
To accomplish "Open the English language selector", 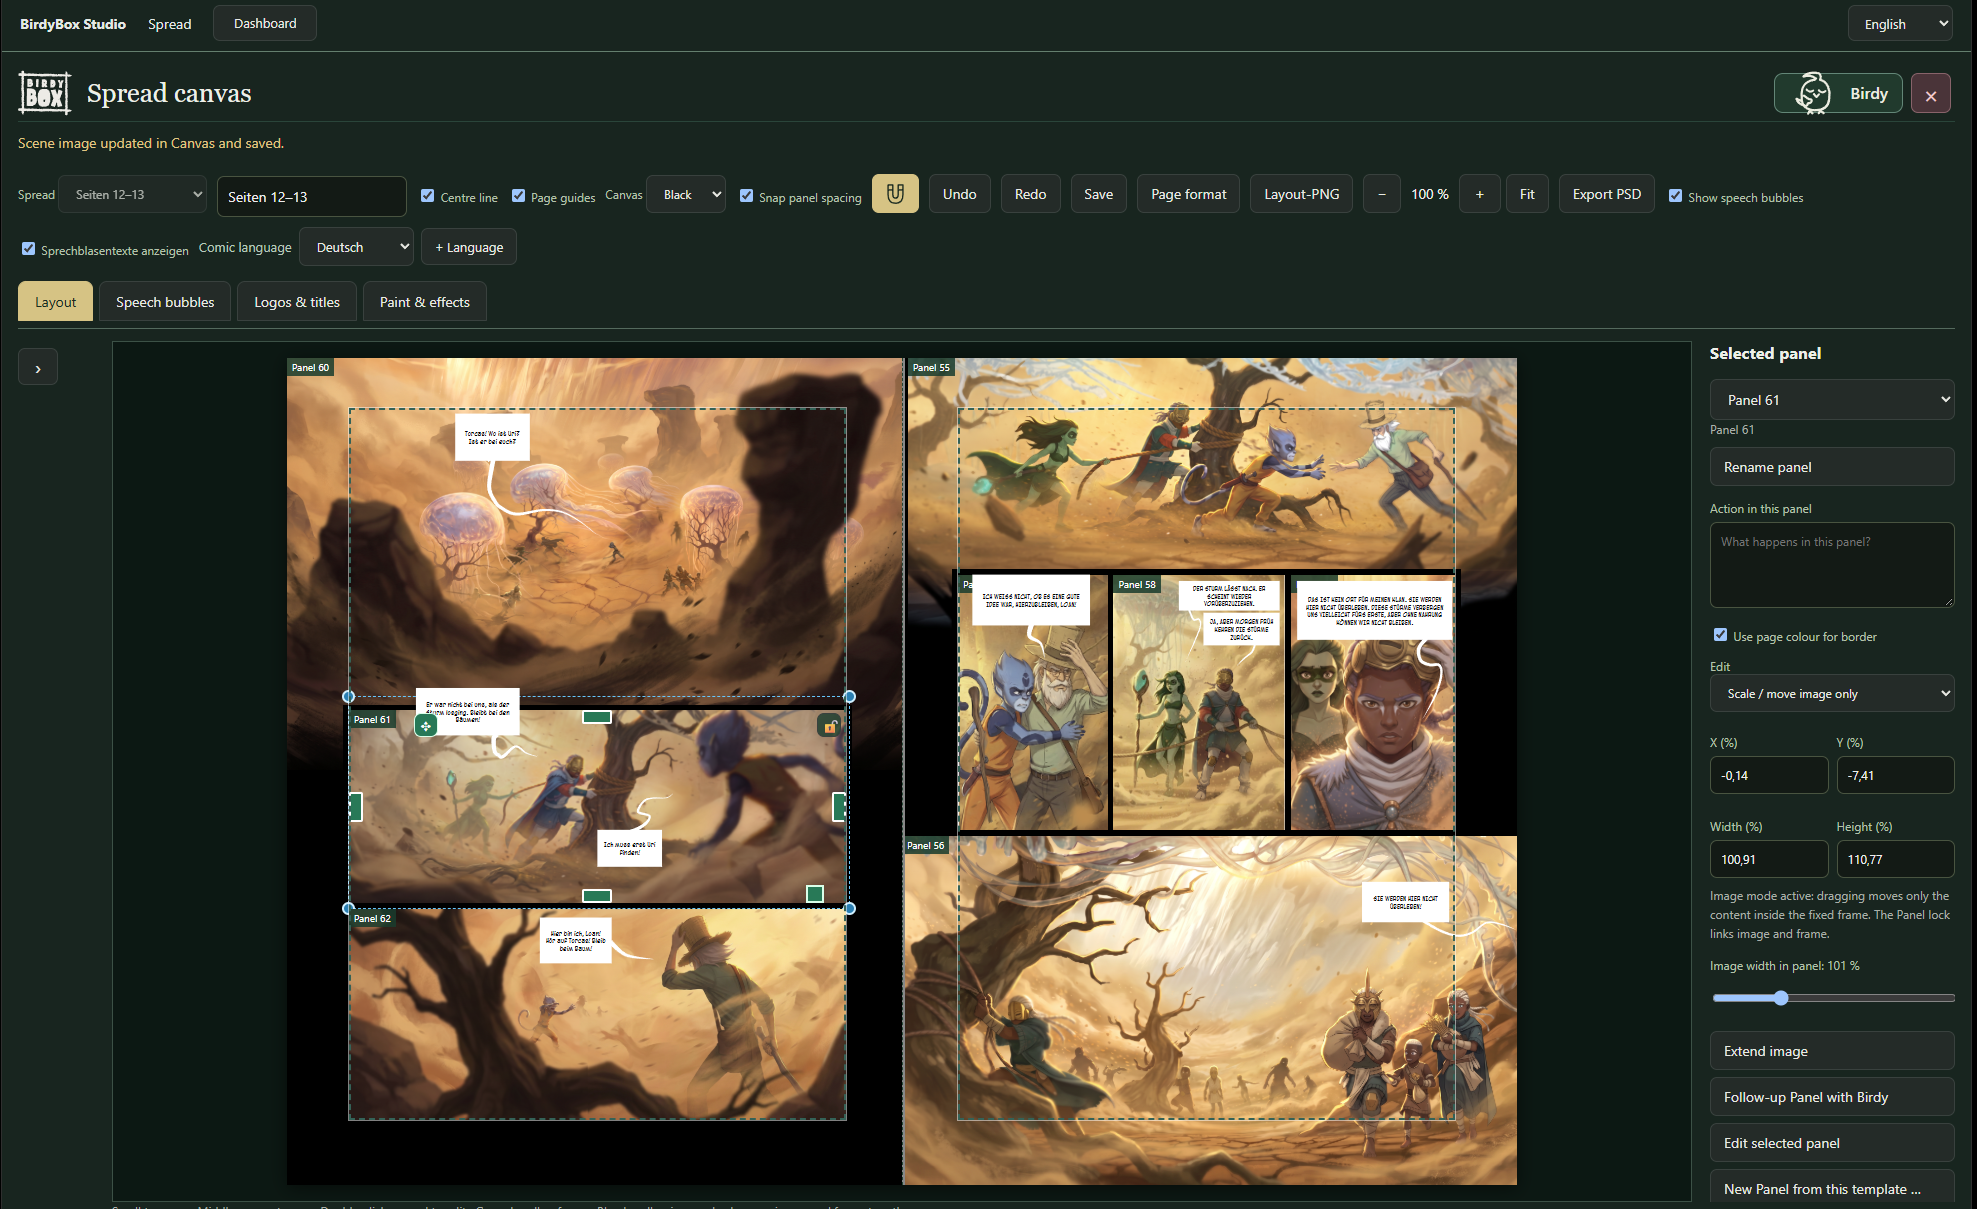I will pos(1901,24).
